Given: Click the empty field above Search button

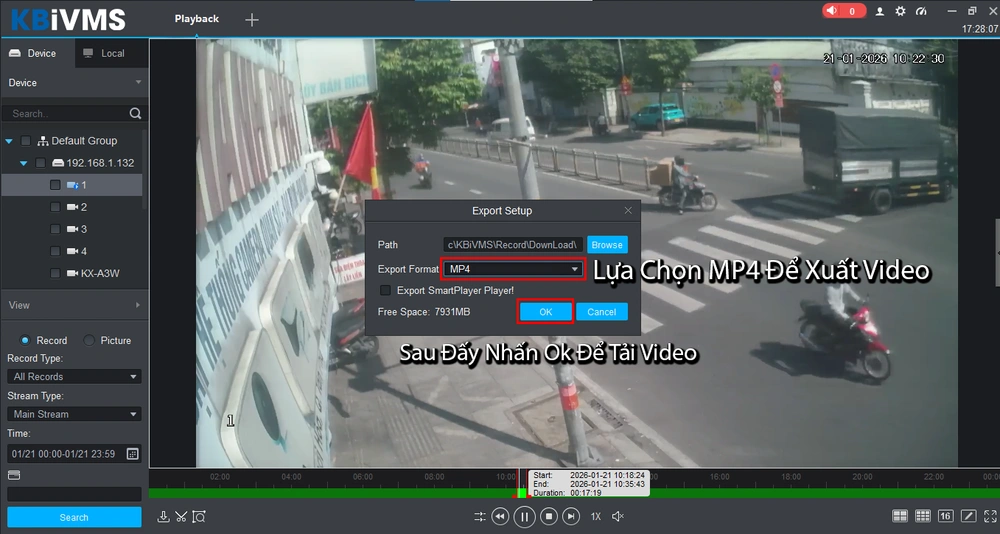Looking at the screenshot, I should [x=74, y=494].
